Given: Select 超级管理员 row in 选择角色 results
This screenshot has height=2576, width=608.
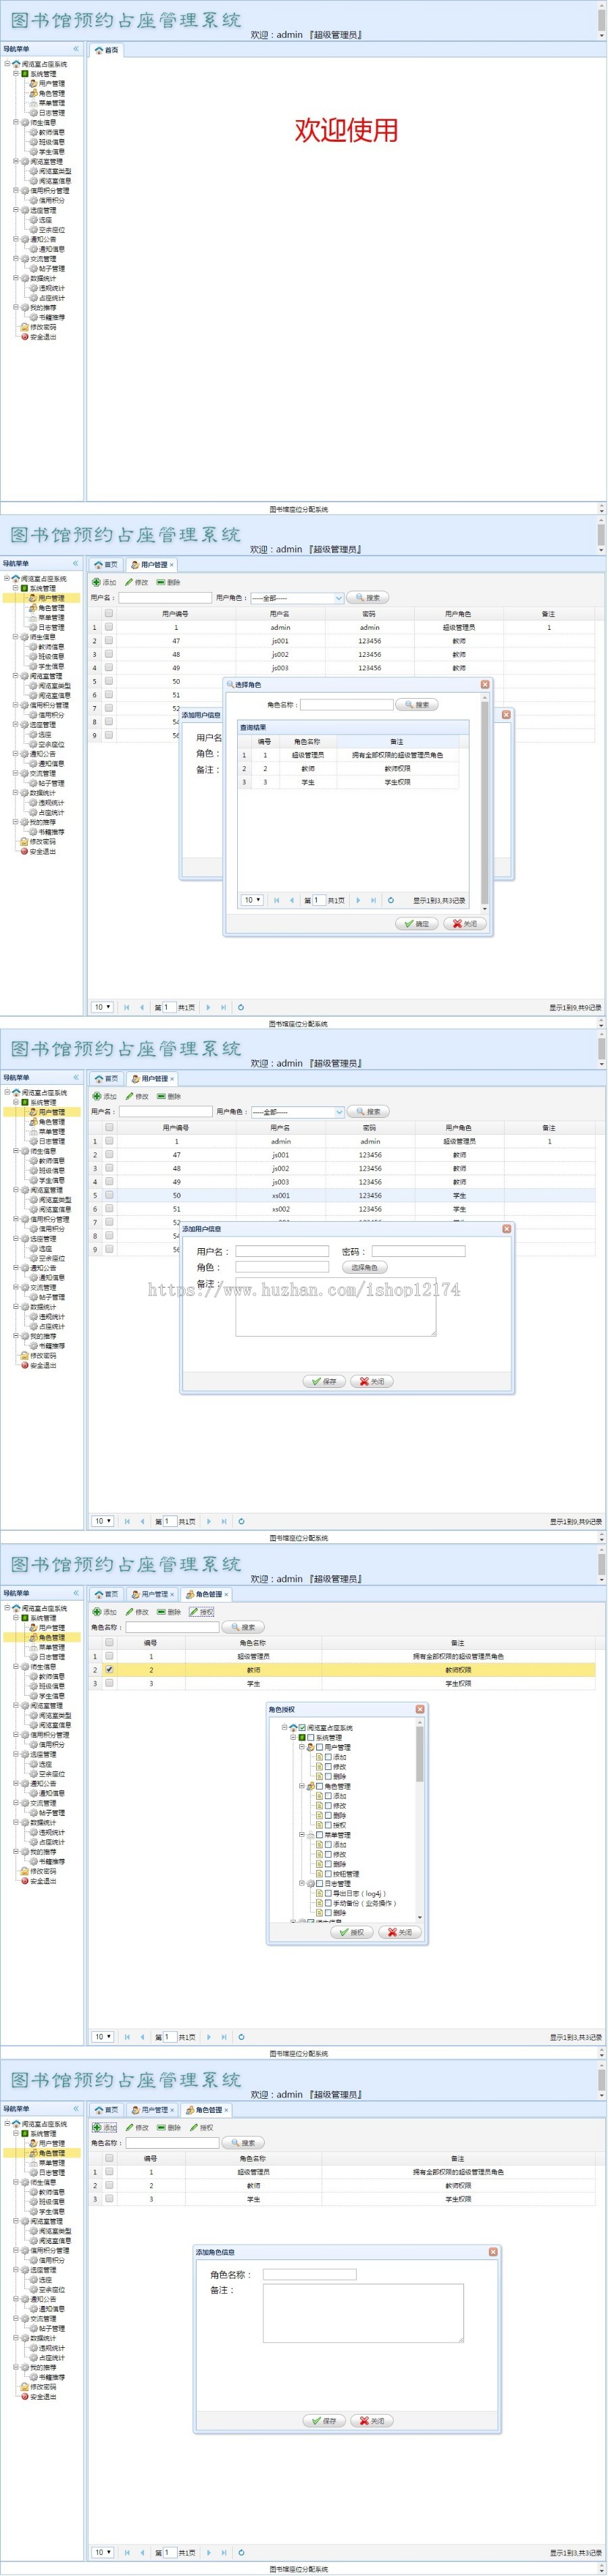Looking at the screenshot, I should [349, 755].
